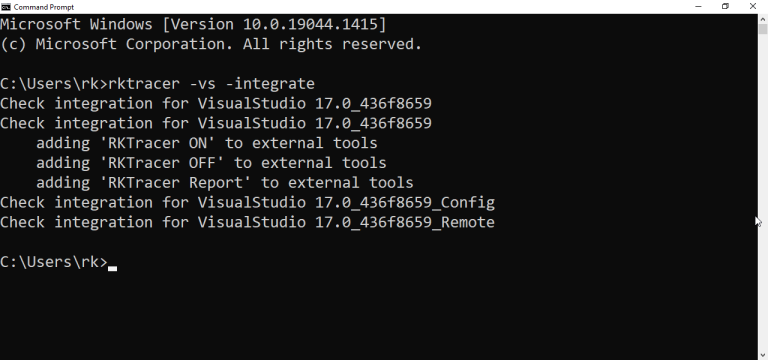Click the line ending with '_Config'
This screenshot has height=360, width=768.
point(247,202)
